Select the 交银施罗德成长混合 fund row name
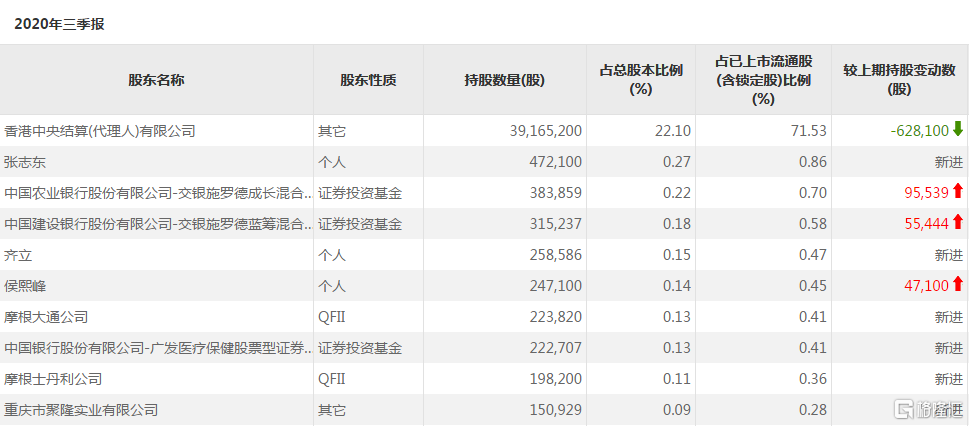 click(x=157, y=193)
